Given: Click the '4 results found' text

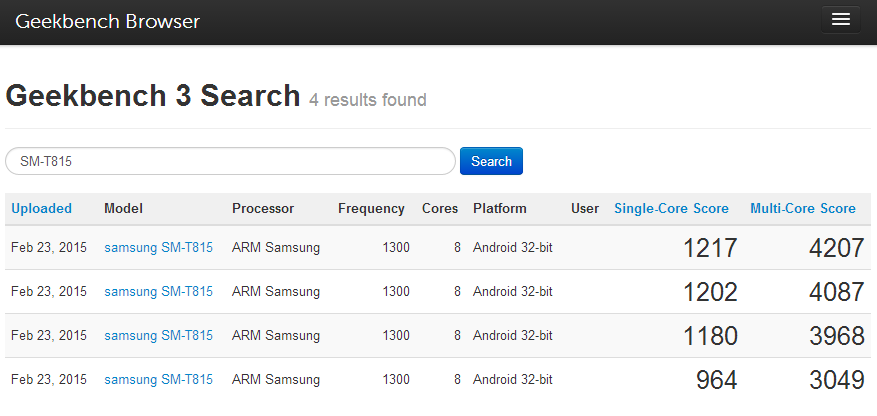Looking at the screenshot, I should tap(367, 100).
